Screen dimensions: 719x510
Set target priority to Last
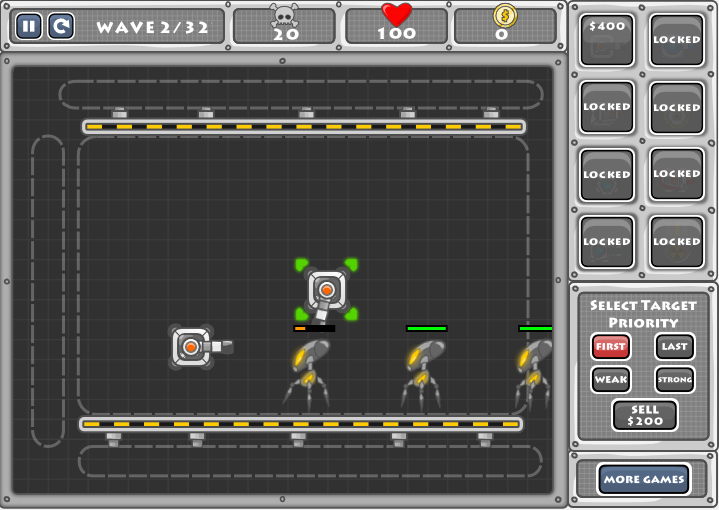coord(675,346)
